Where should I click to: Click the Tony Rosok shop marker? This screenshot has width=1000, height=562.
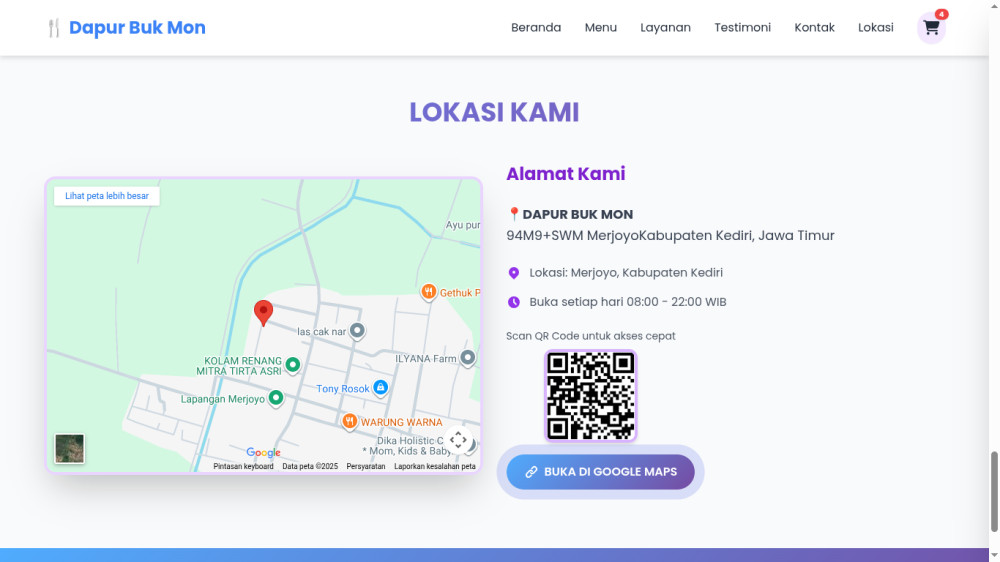(380, 388)
